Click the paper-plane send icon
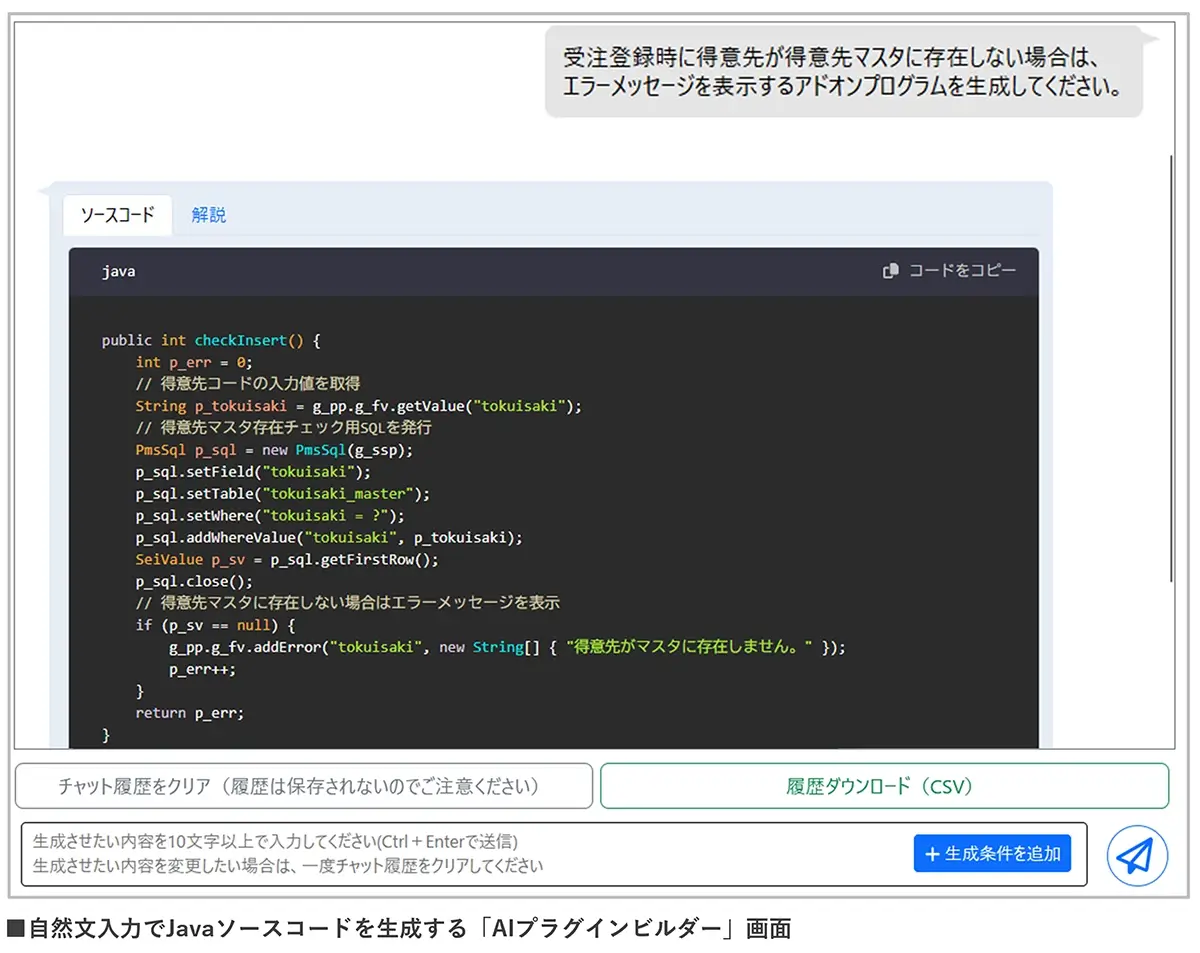This screenshot has height=953, width=1200. click(1137, 855)
